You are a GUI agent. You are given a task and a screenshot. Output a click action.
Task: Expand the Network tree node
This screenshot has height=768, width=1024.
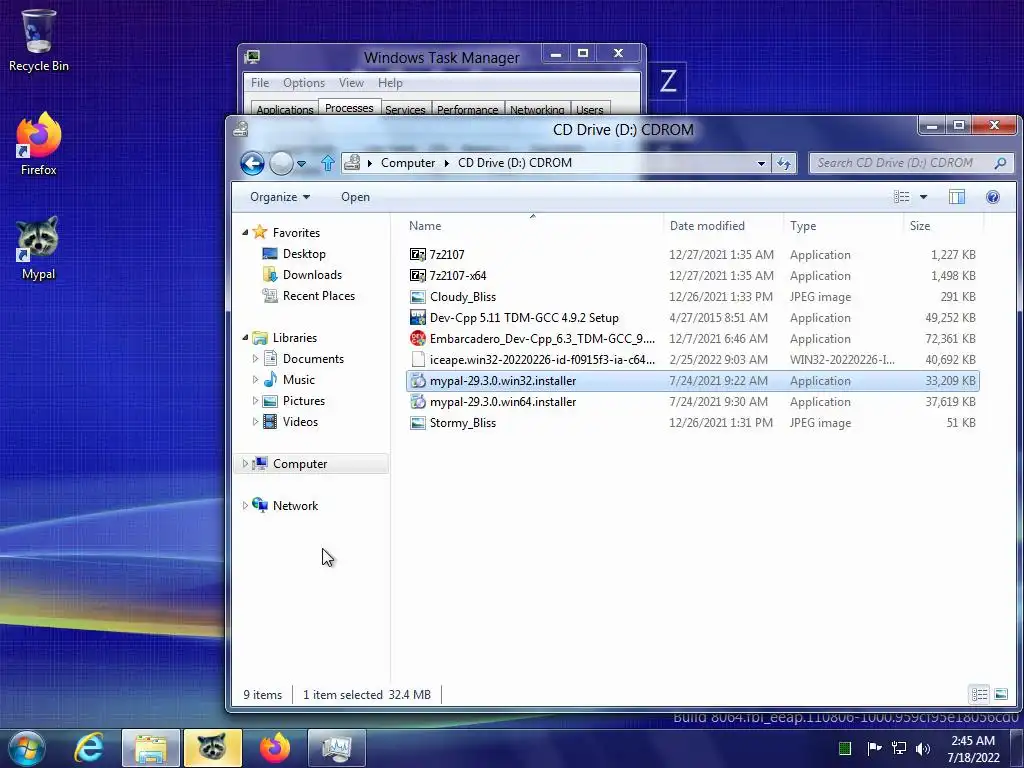[245, 505]
